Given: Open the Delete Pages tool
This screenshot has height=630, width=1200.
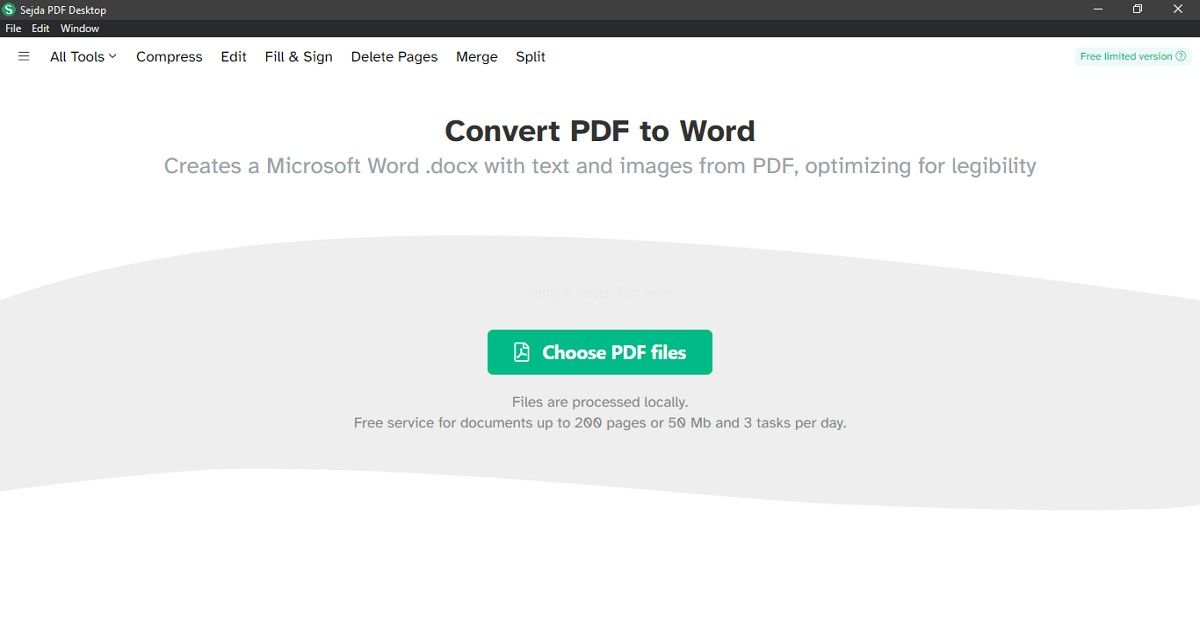Looking at the screenshot, I should tap(394, 57).
